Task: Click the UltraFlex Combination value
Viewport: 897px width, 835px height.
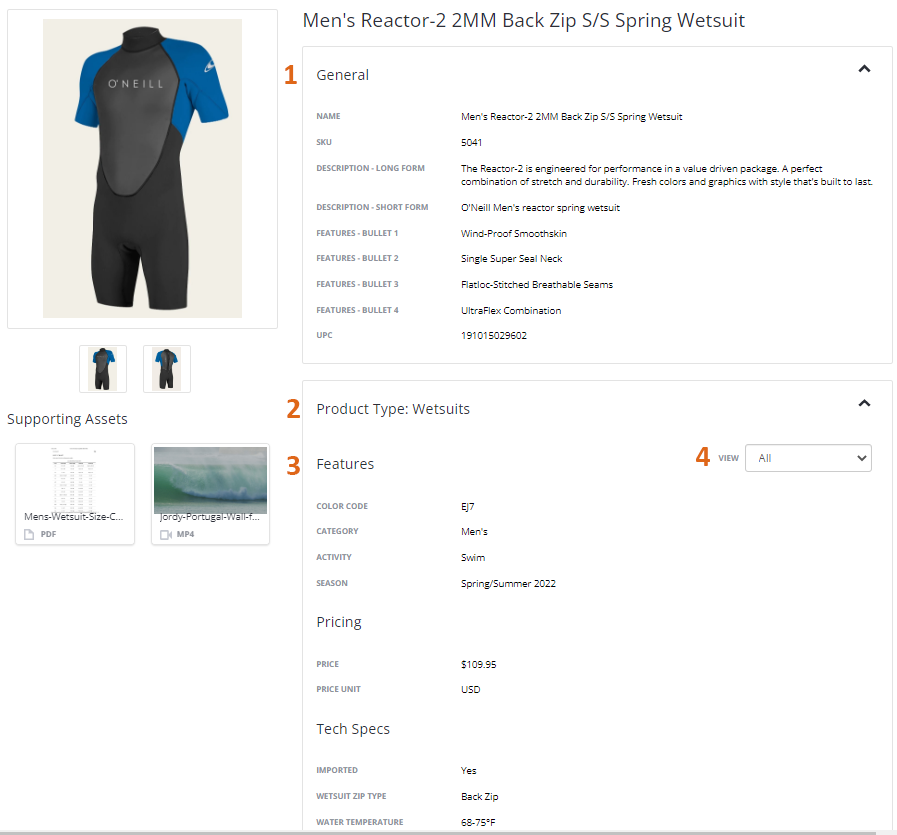Action: click(511, 311)
